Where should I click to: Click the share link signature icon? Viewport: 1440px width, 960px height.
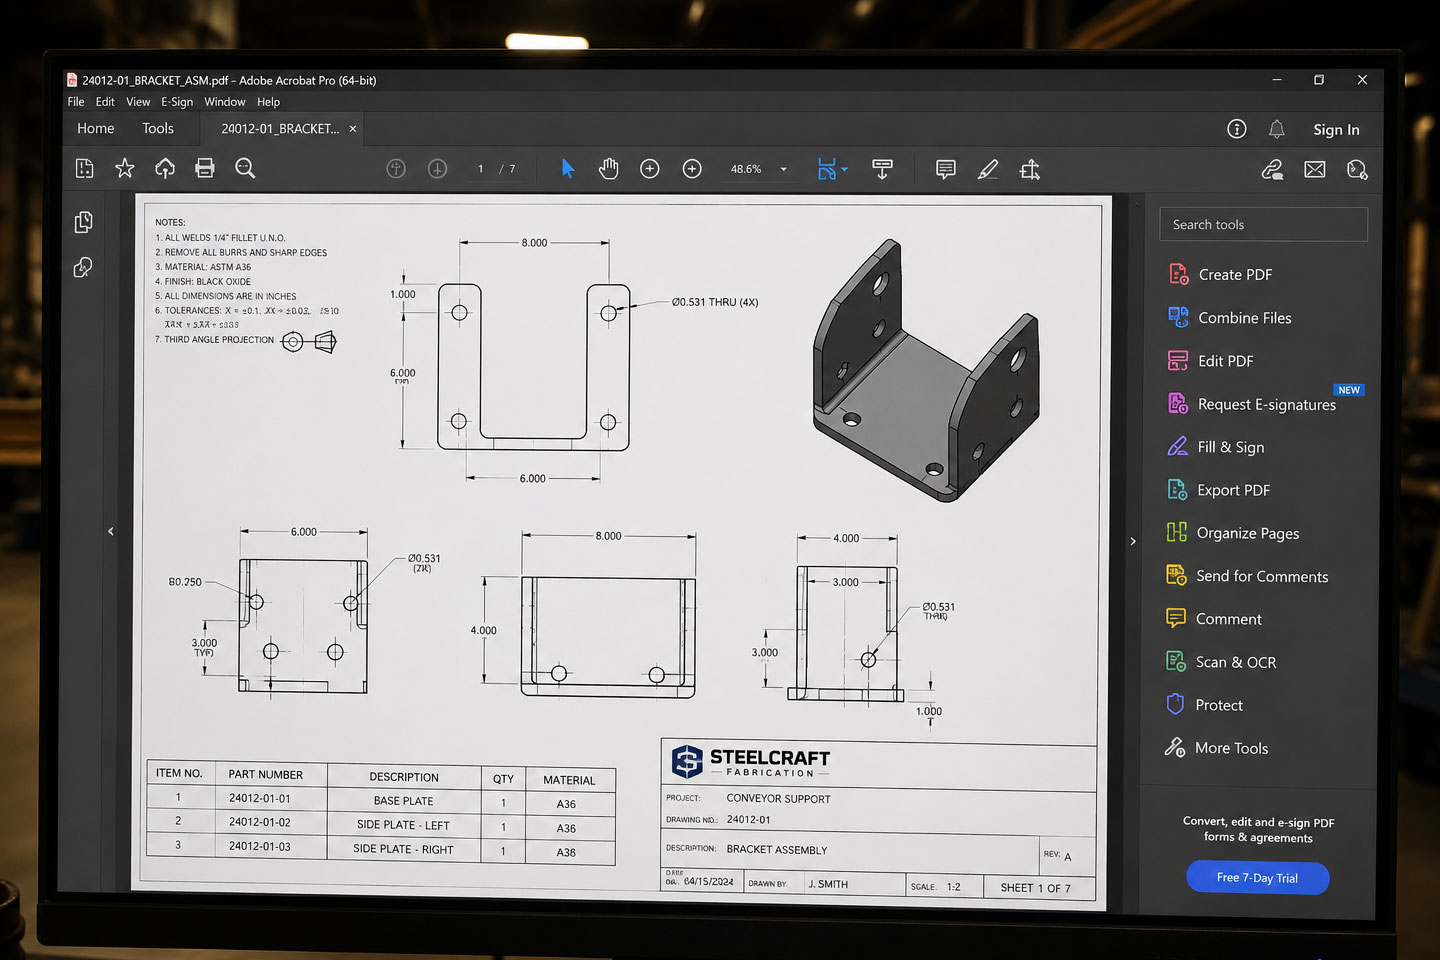tap(1272, 170)
